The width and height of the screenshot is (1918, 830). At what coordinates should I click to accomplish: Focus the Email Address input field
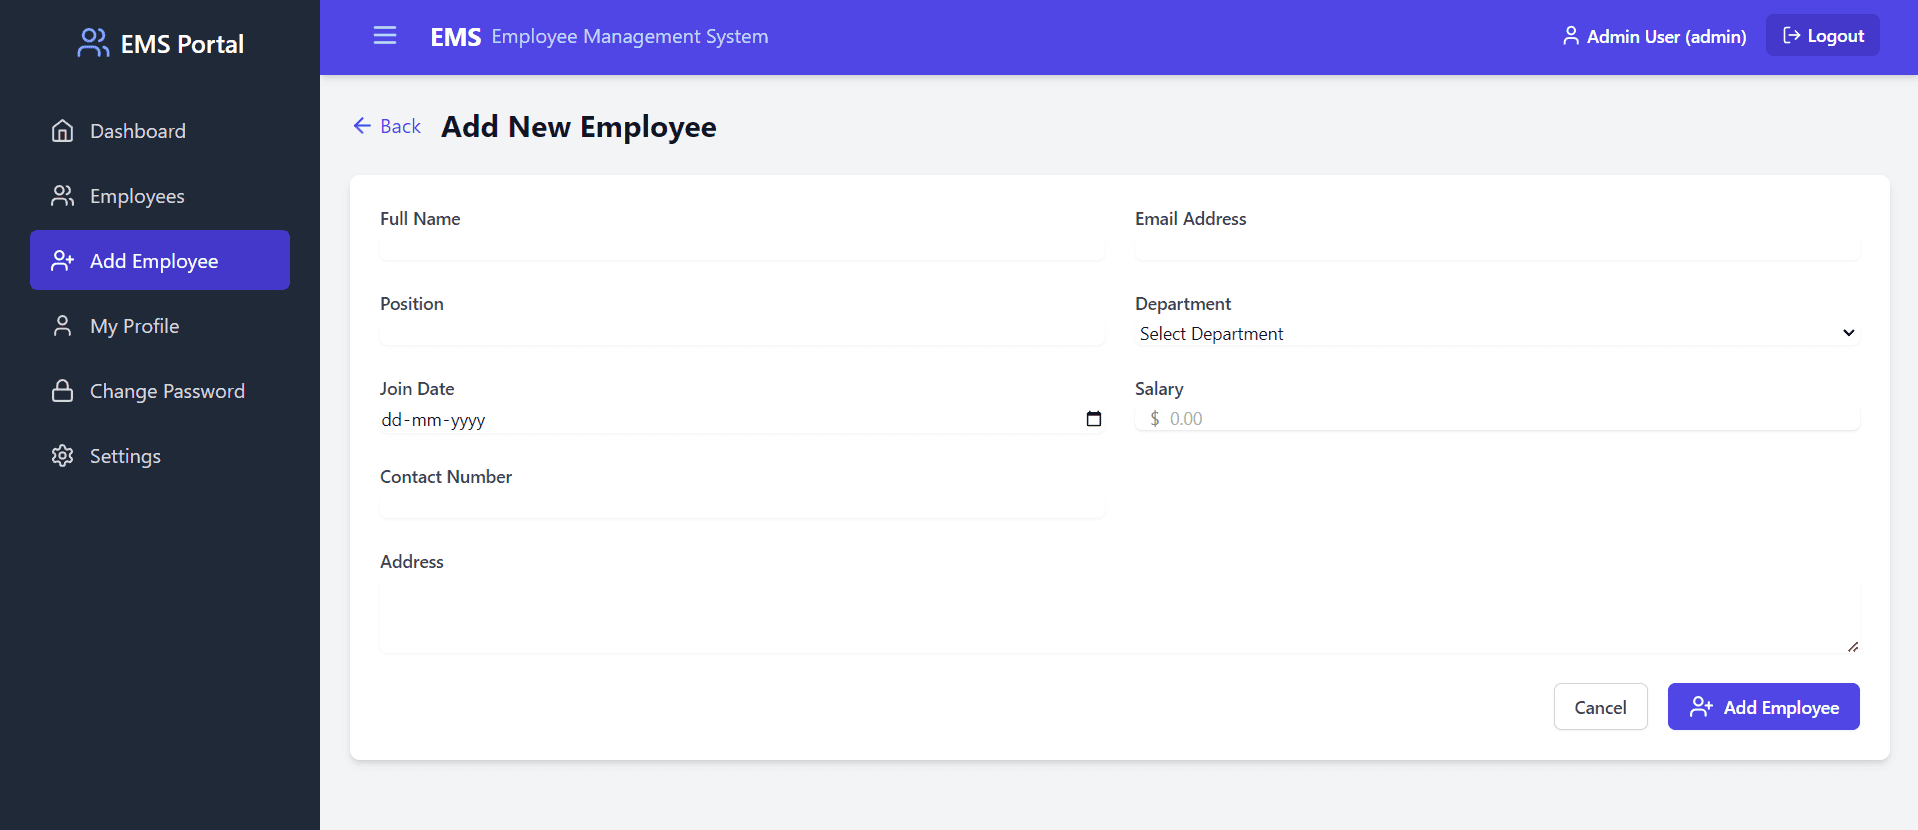coord(1497,248)
